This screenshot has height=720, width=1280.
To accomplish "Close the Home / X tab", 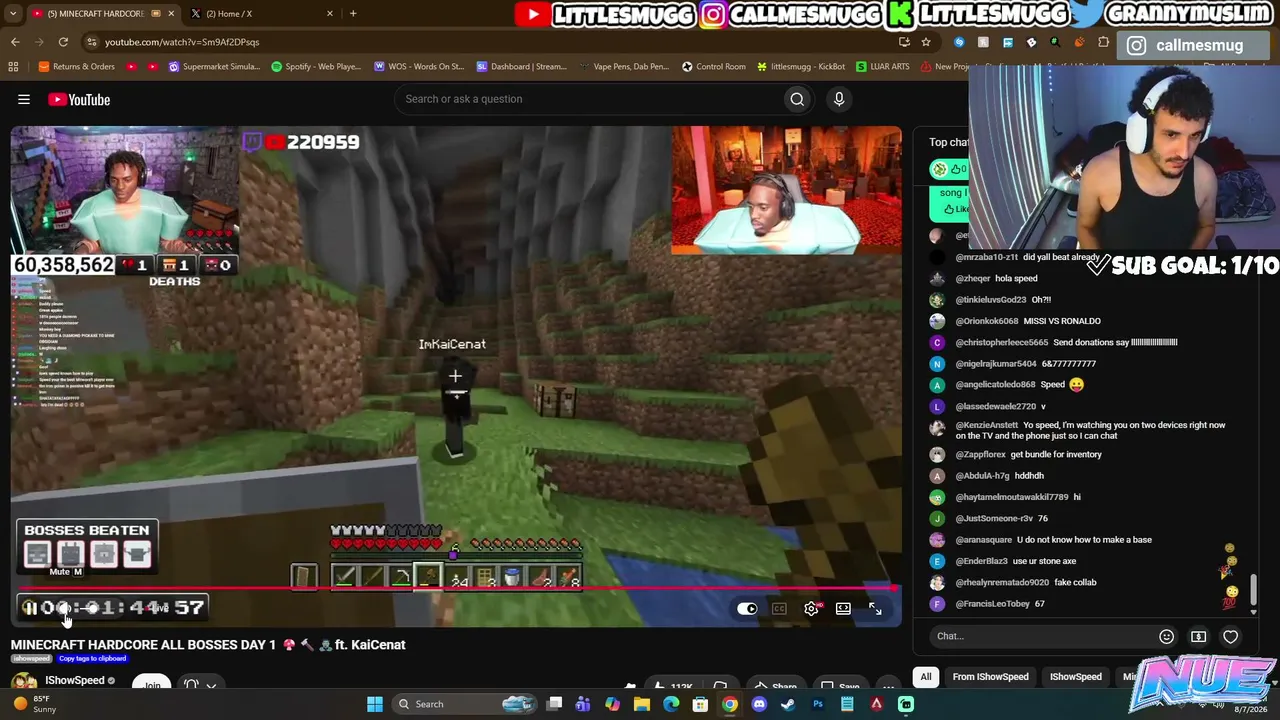I will coord(329,13).
